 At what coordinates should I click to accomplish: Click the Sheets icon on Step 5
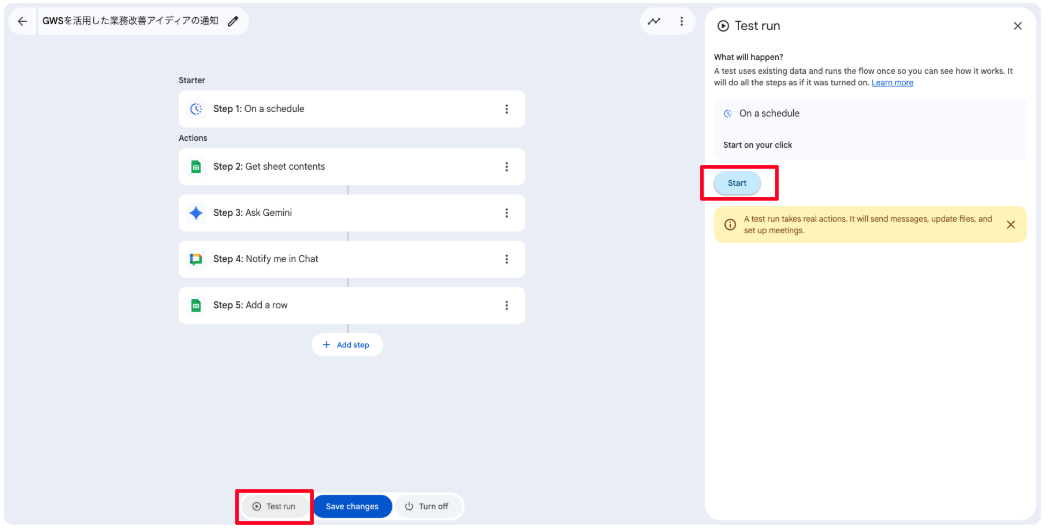tap(196, 305)
